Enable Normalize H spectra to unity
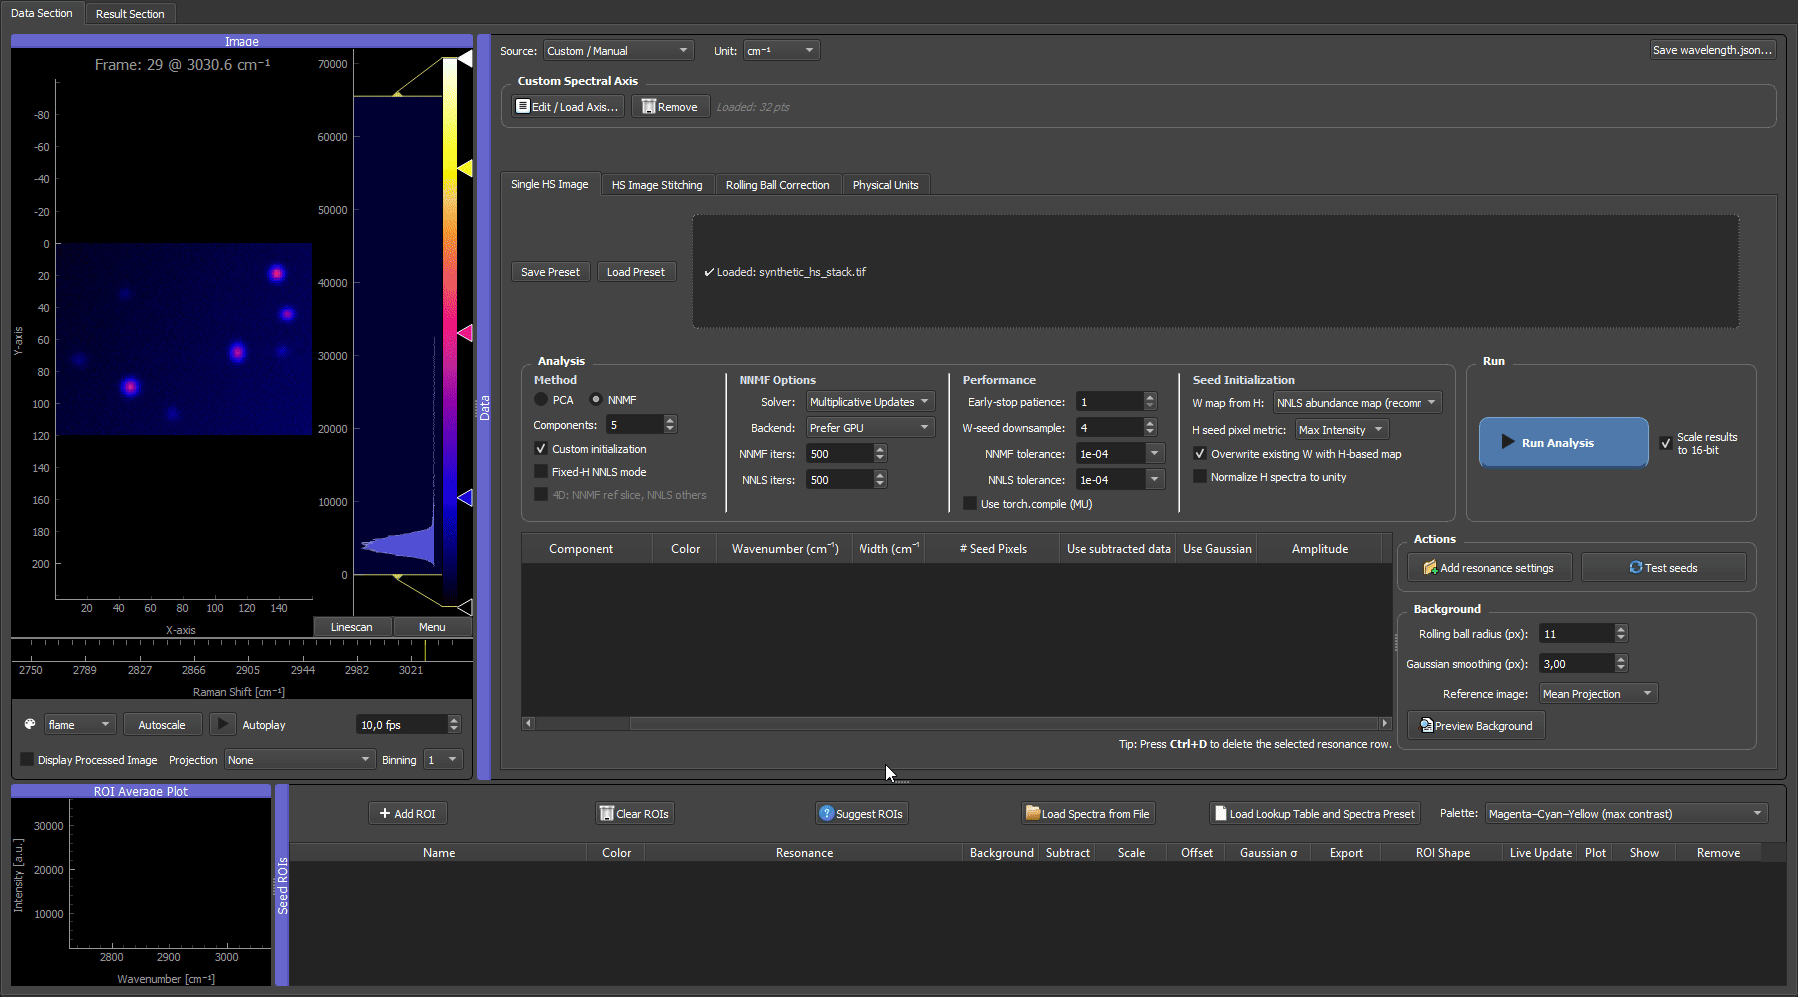Screen dimensions: 1798x997 1200,477
